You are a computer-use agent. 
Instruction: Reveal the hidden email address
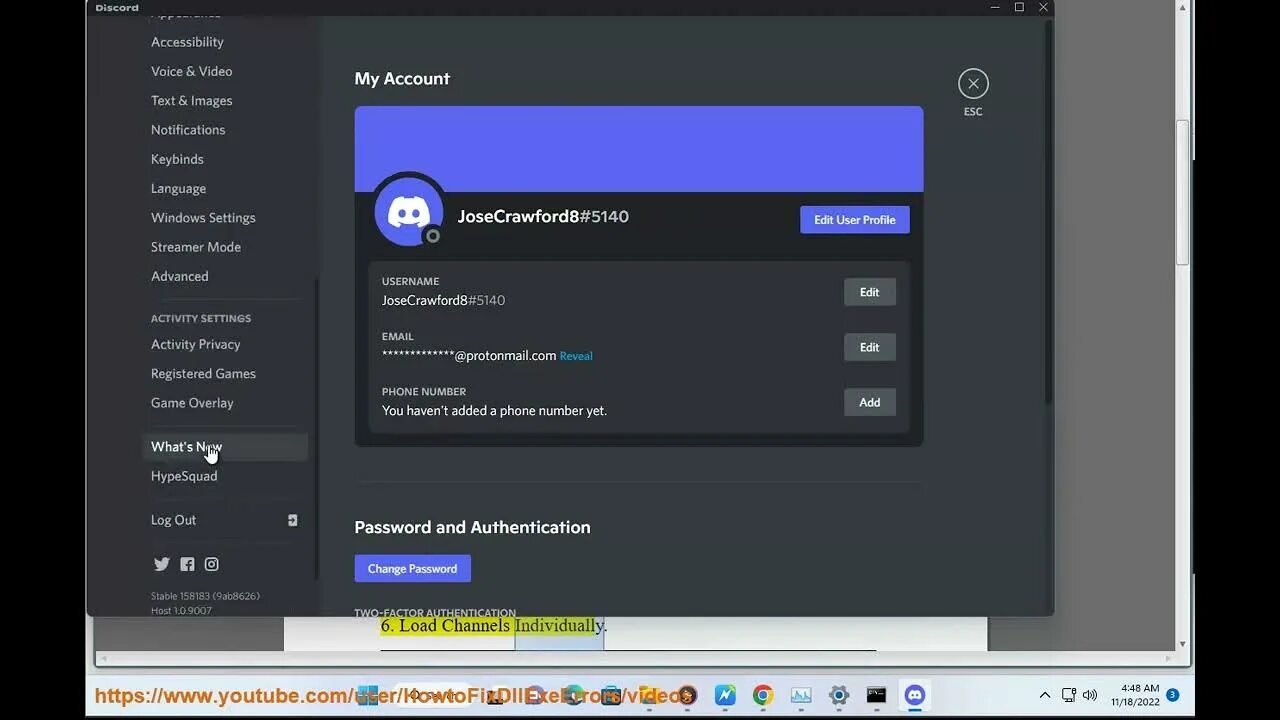576,356
